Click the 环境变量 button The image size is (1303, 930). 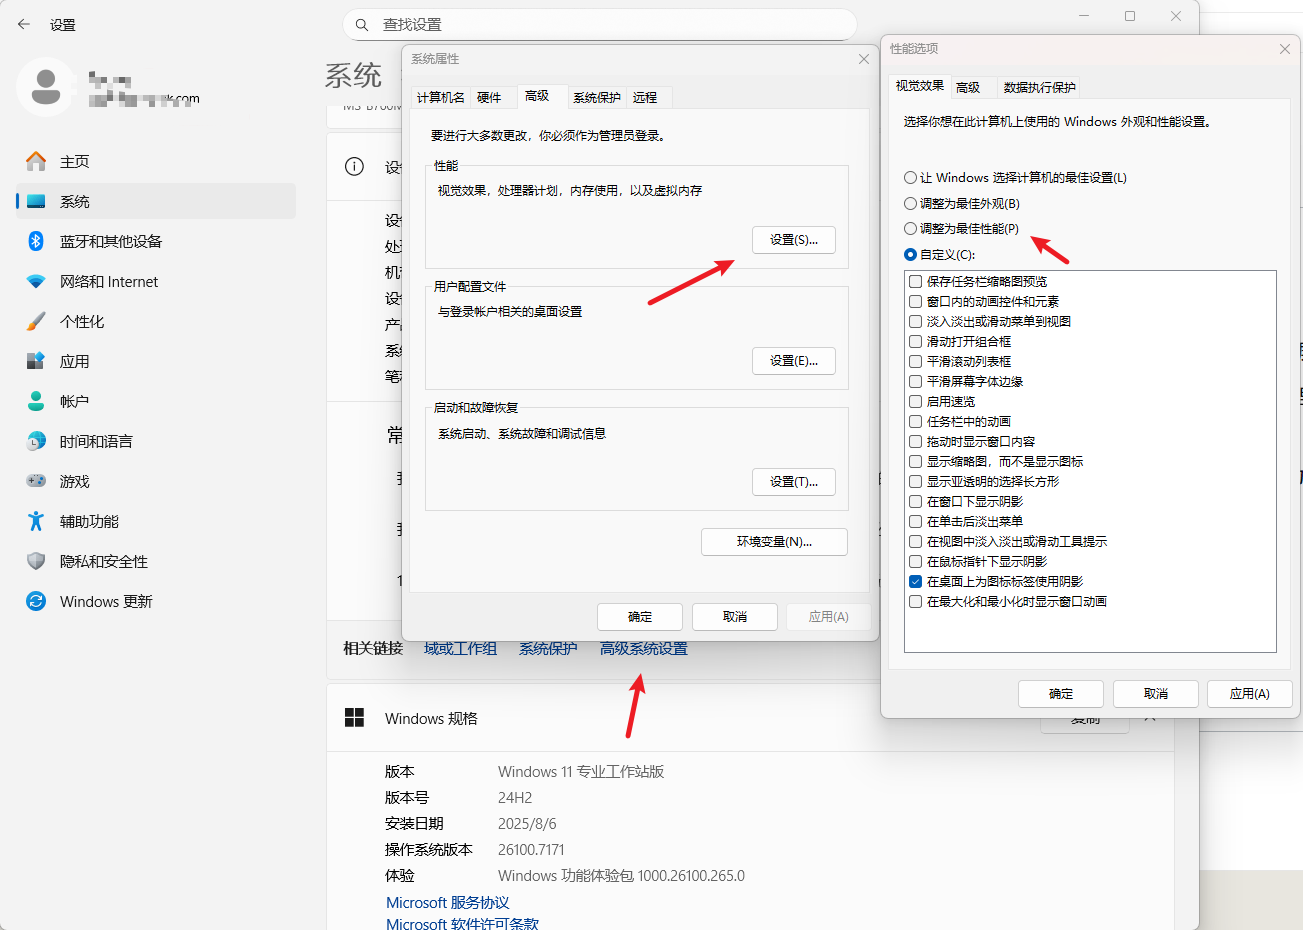tap(773, 541)
